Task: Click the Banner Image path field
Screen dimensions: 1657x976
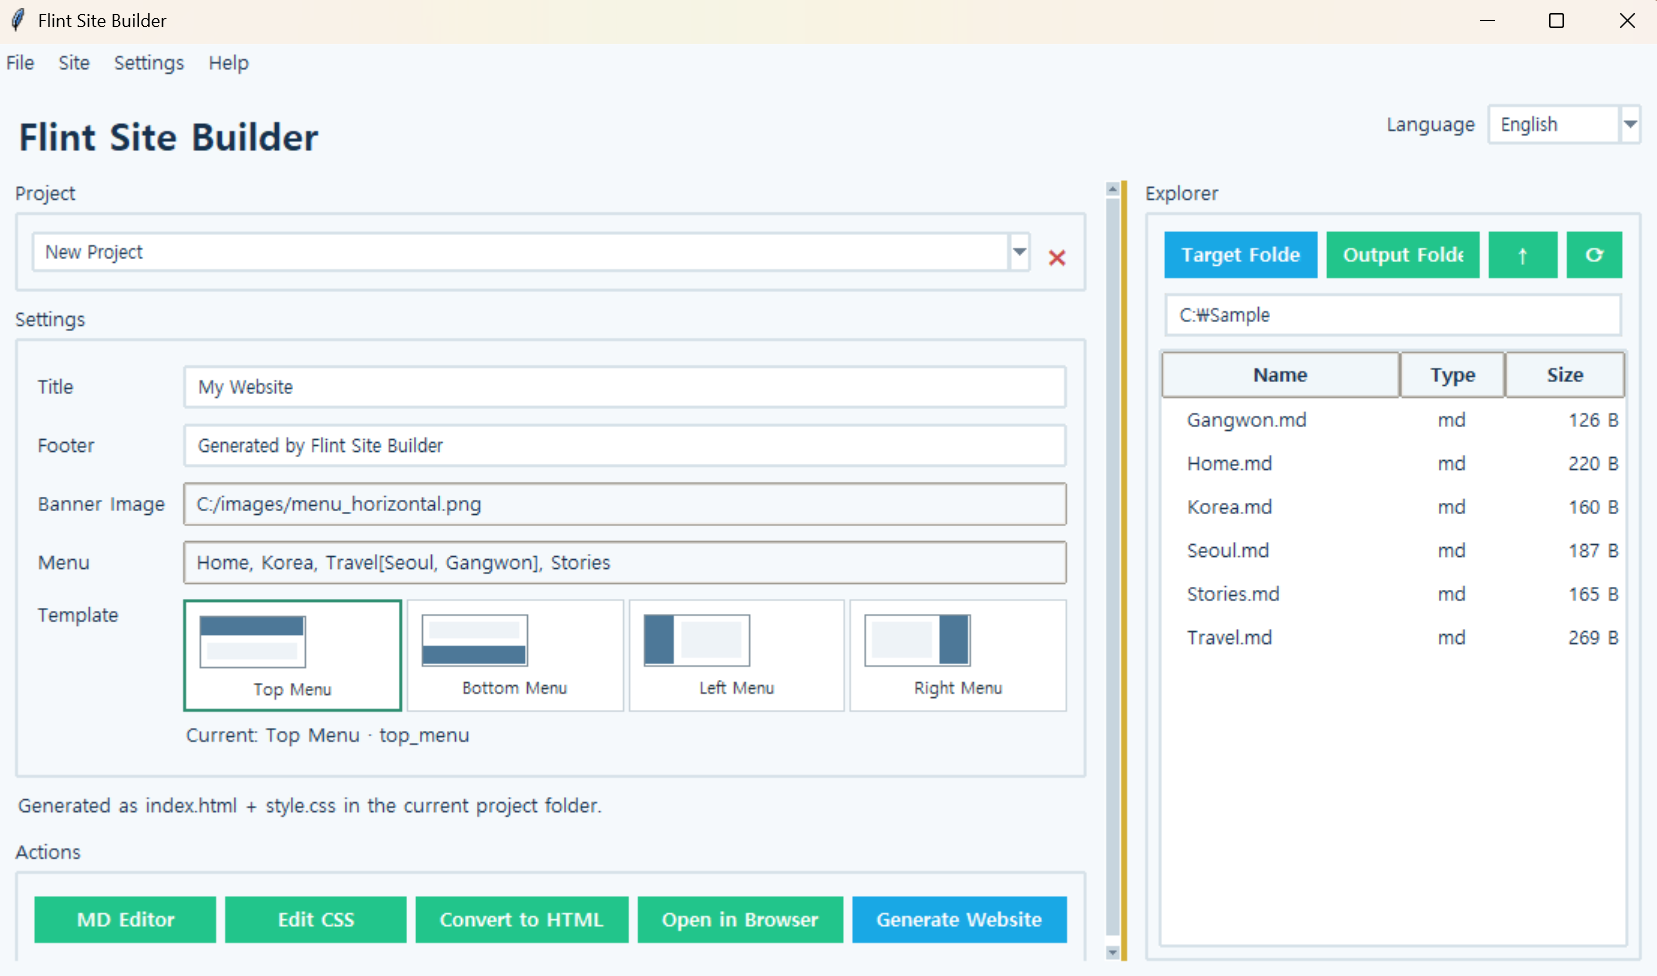Action: (x=625, y=504)
